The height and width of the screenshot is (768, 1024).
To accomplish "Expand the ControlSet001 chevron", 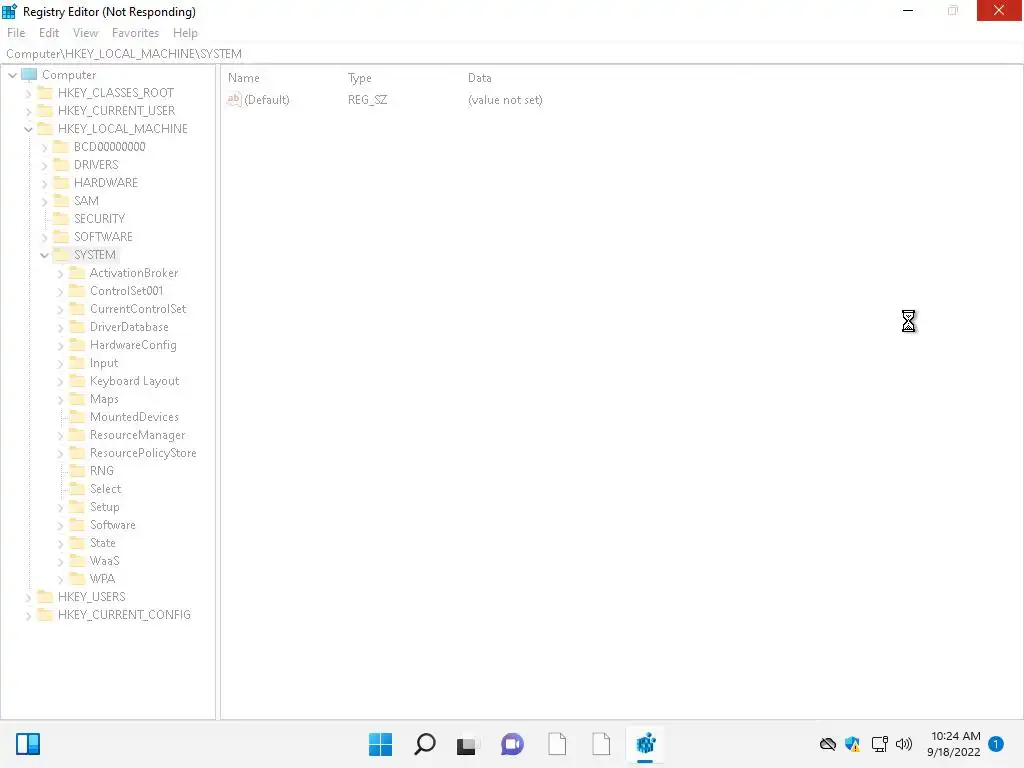I will [x=60, y=291].
